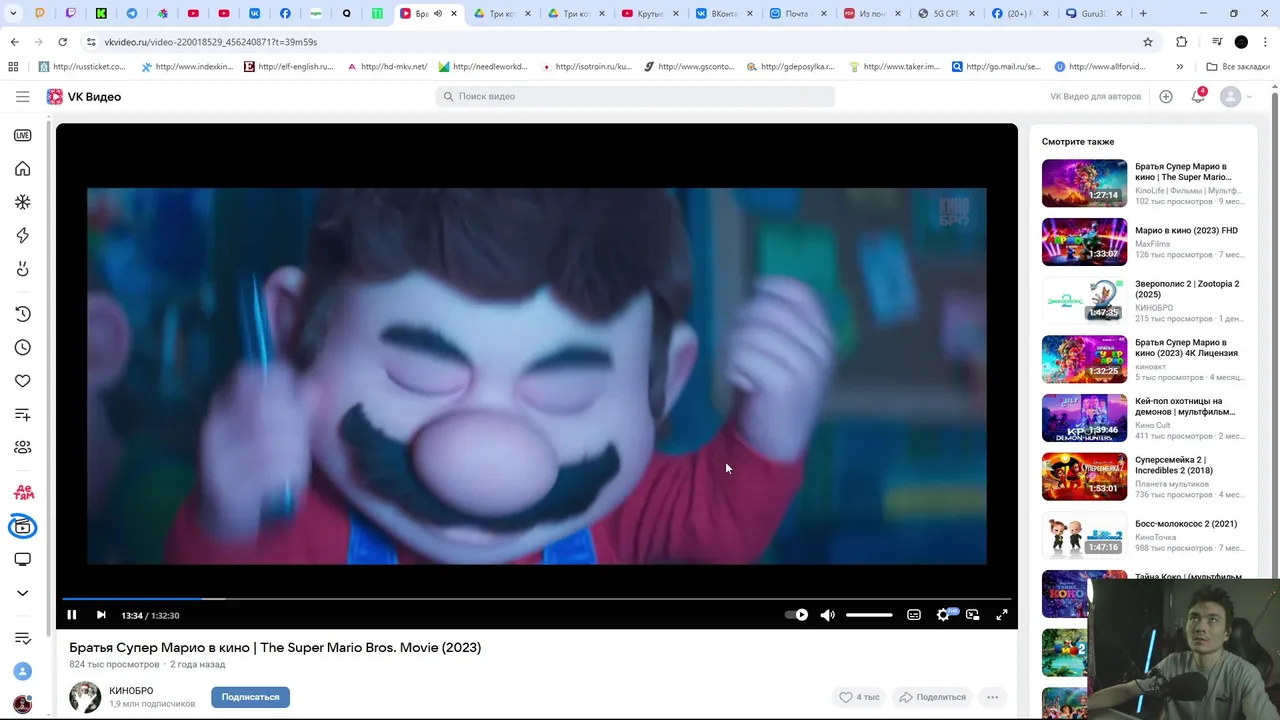The image size is (1280, 720).
Task: Open watch history icon in sidebar
Action: pyautogui.click(x=22, y=314)
